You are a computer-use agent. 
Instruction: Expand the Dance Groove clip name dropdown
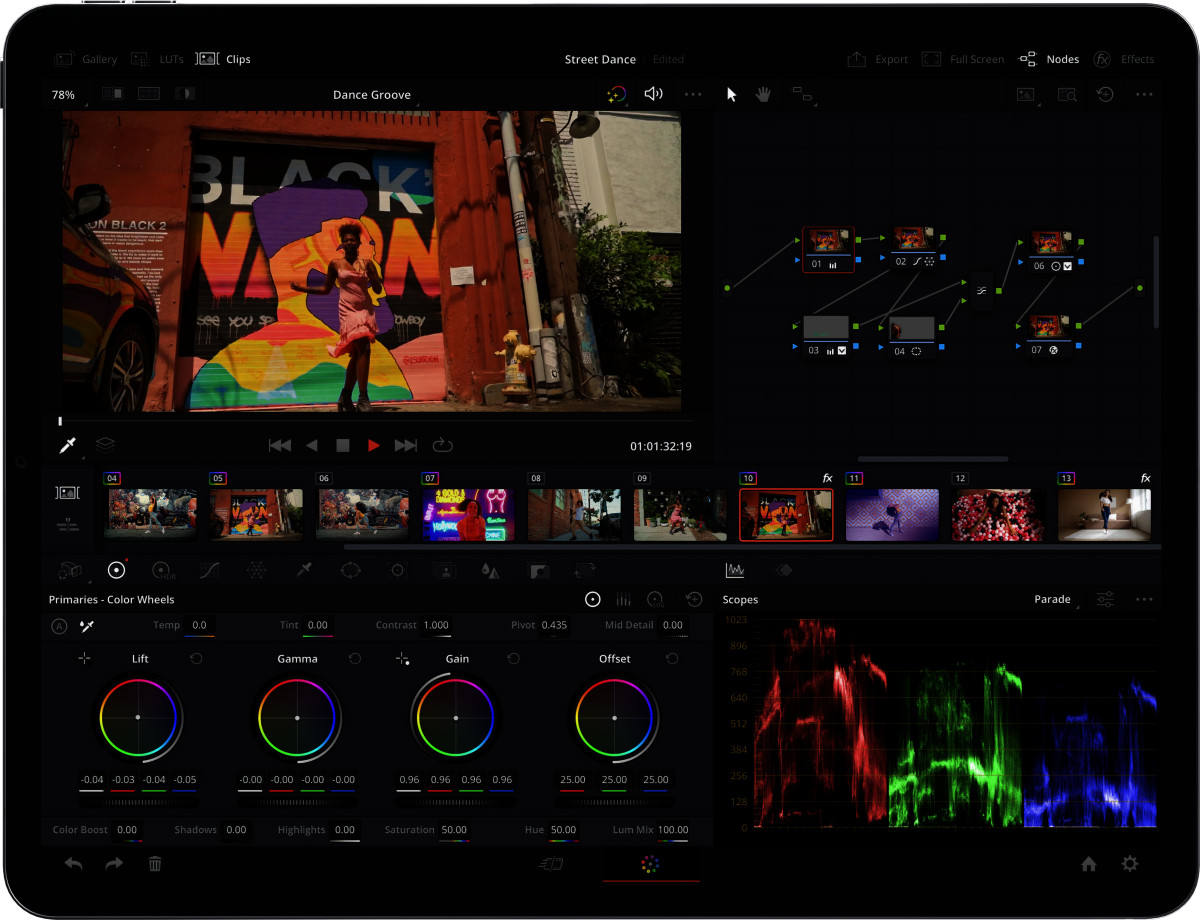tap(372, 95)
